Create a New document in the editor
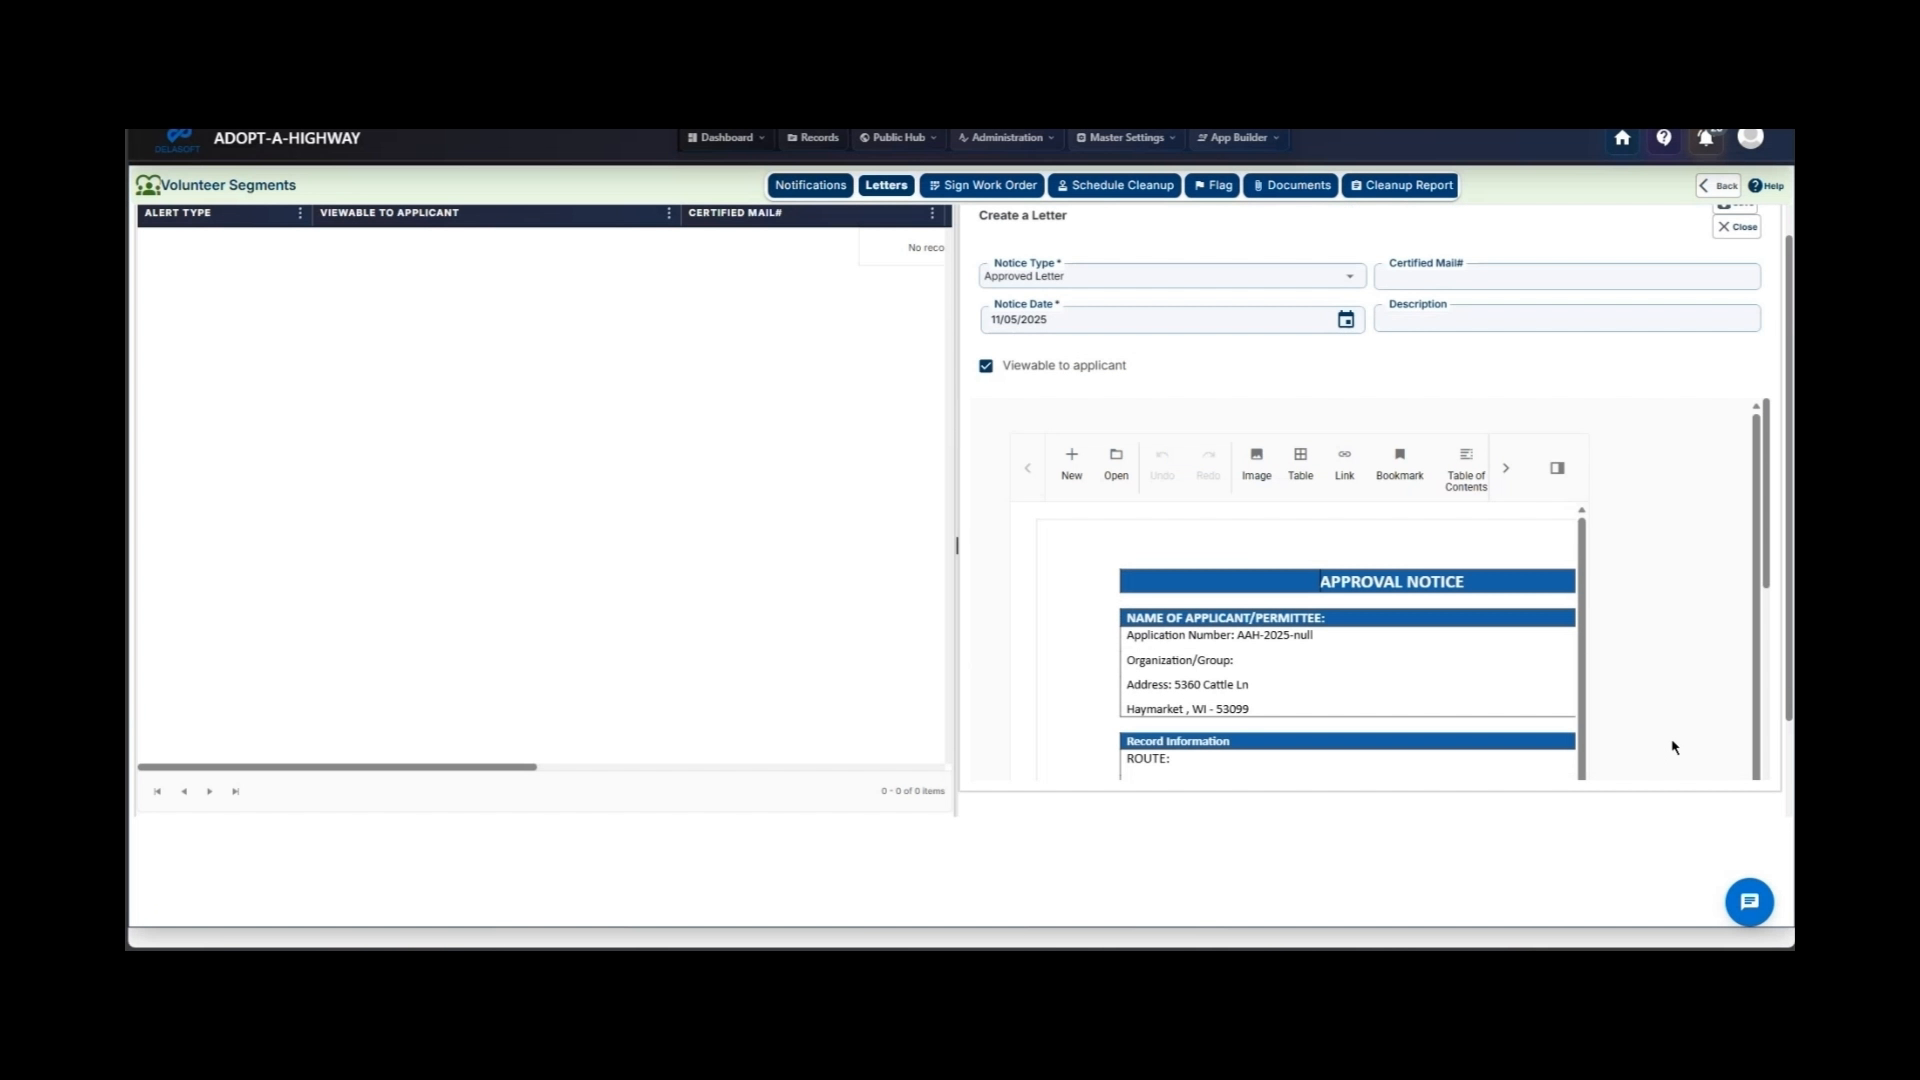Screen dimensions: 1920x1080 pyautogui.click(x=1071, y=463)
